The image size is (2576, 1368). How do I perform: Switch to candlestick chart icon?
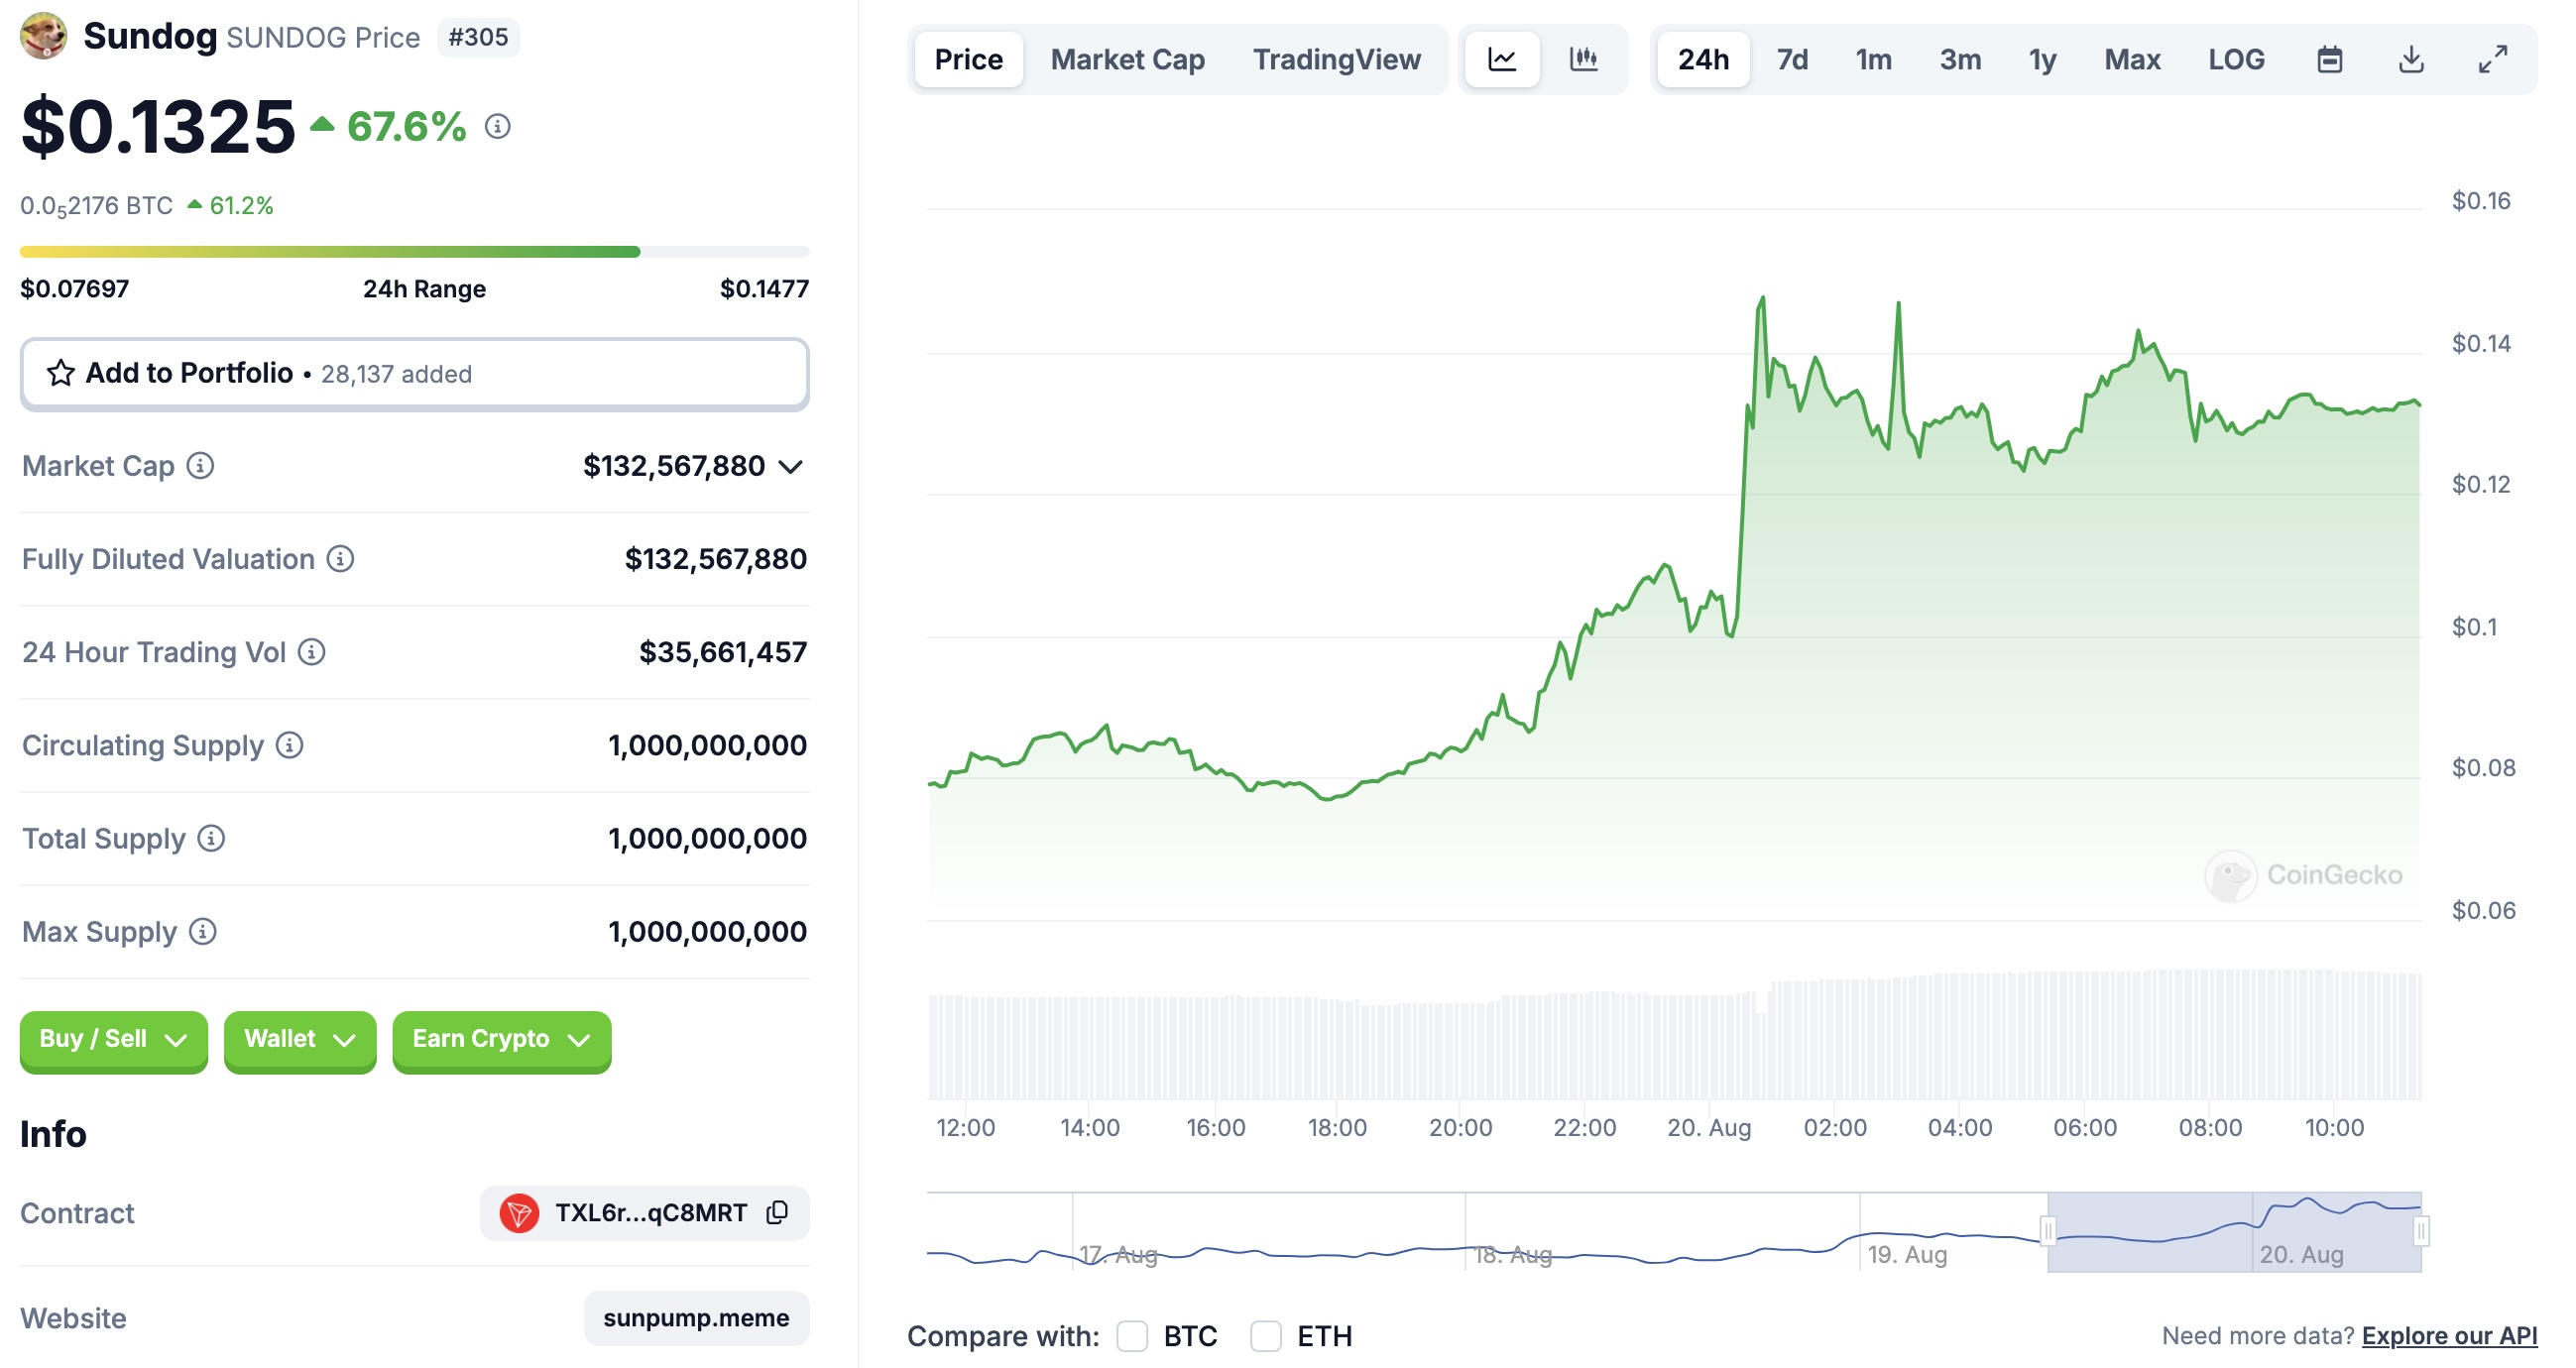pyautogui.click(x=1584, y=59)
